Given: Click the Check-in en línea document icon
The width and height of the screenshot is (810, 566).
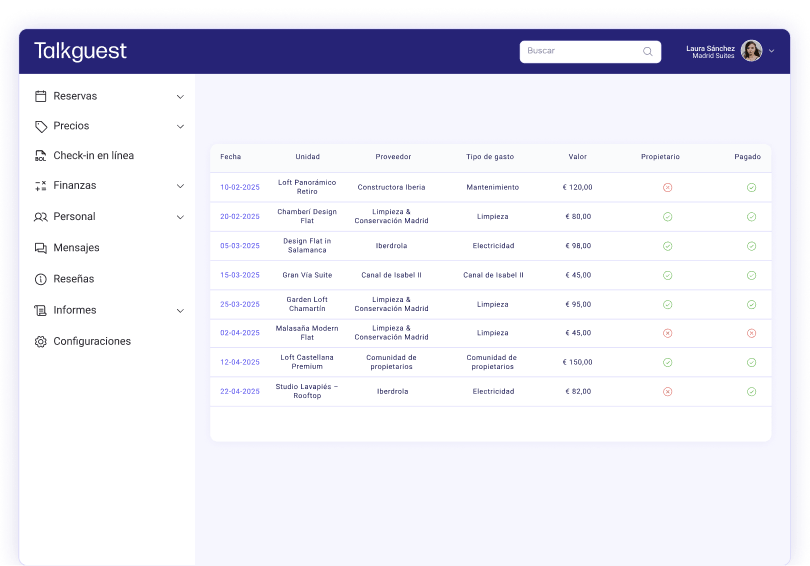Looking at the screenshot, I should (40, 155).
